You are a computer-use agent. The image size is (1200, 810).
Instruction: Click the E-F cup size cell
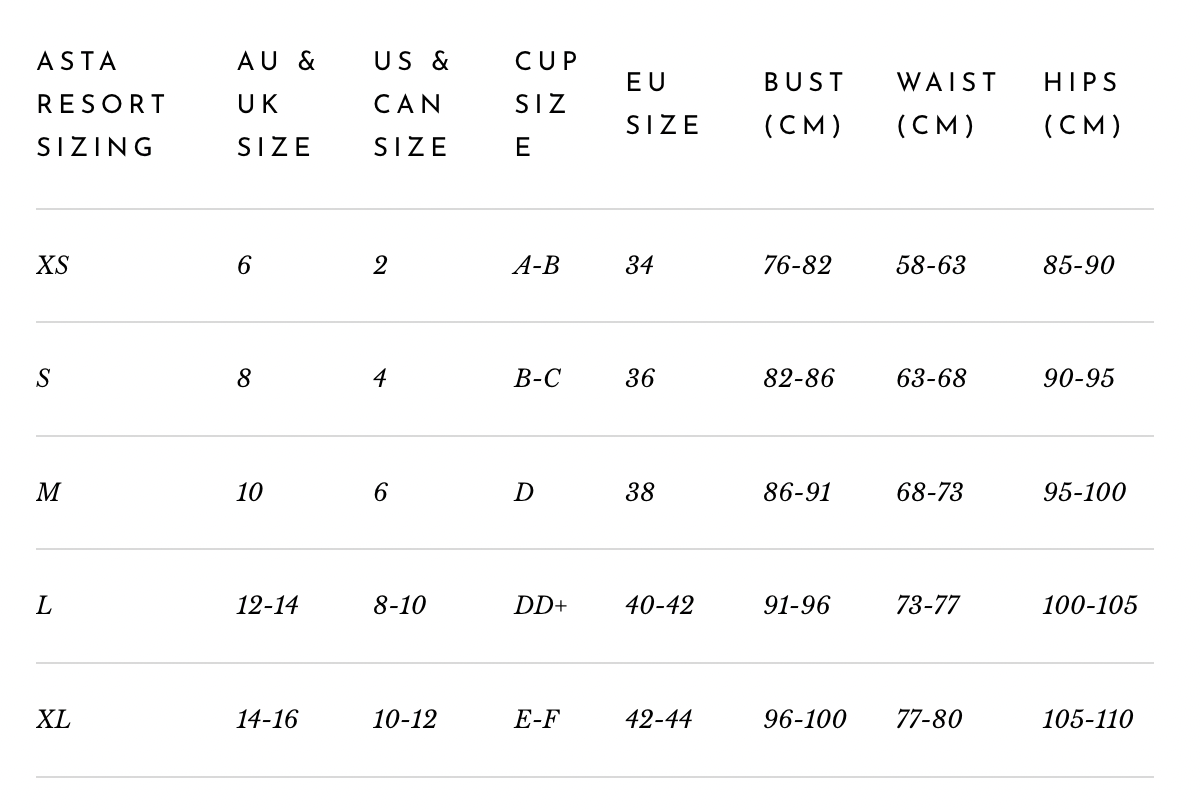(536, 720)
